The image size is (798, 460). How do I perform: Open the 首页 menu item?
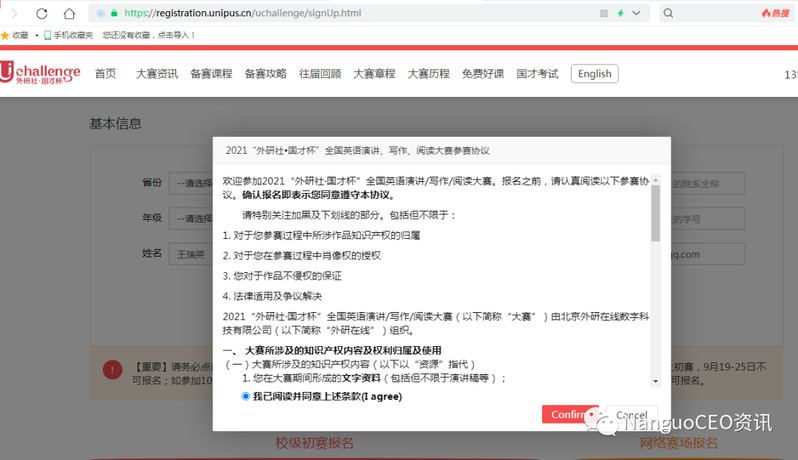coord(105,74)
